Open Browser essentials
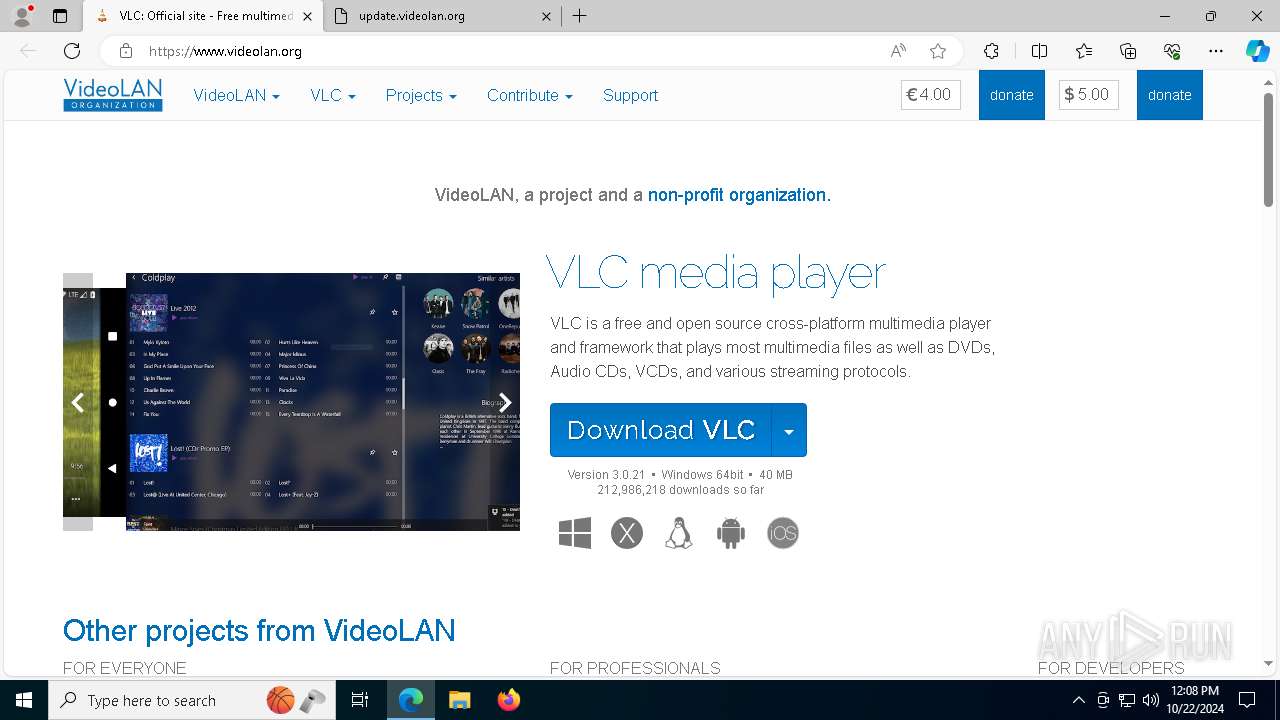1280x720 pixels. 1172,51
